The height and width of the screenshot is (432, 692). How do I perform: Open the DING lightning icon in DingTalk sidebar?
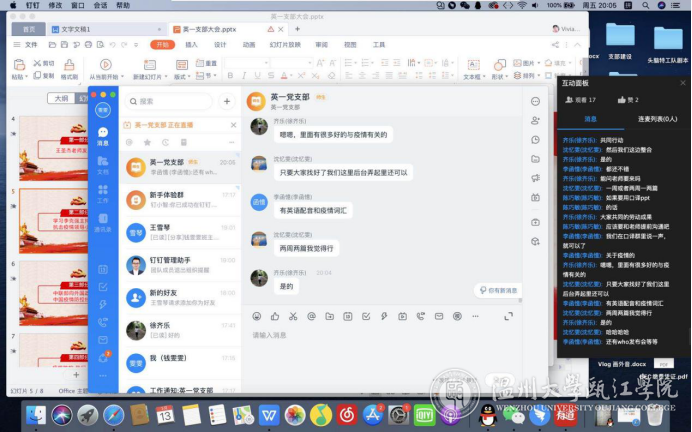pos(103,304)
